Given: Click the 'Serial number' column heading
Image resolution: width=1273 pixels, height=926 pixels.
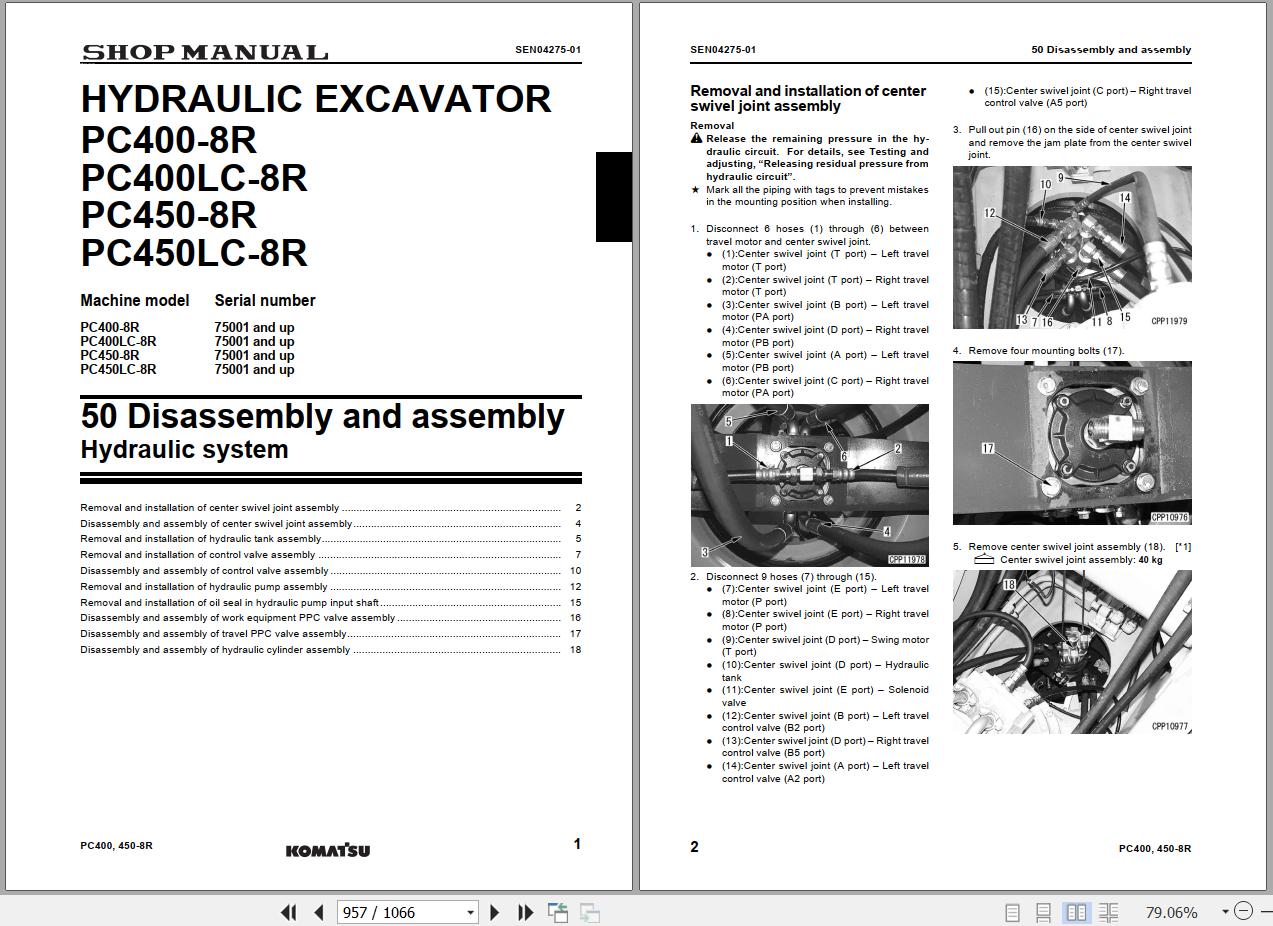Looking at the screenshot, I should (x=265, y=300).
